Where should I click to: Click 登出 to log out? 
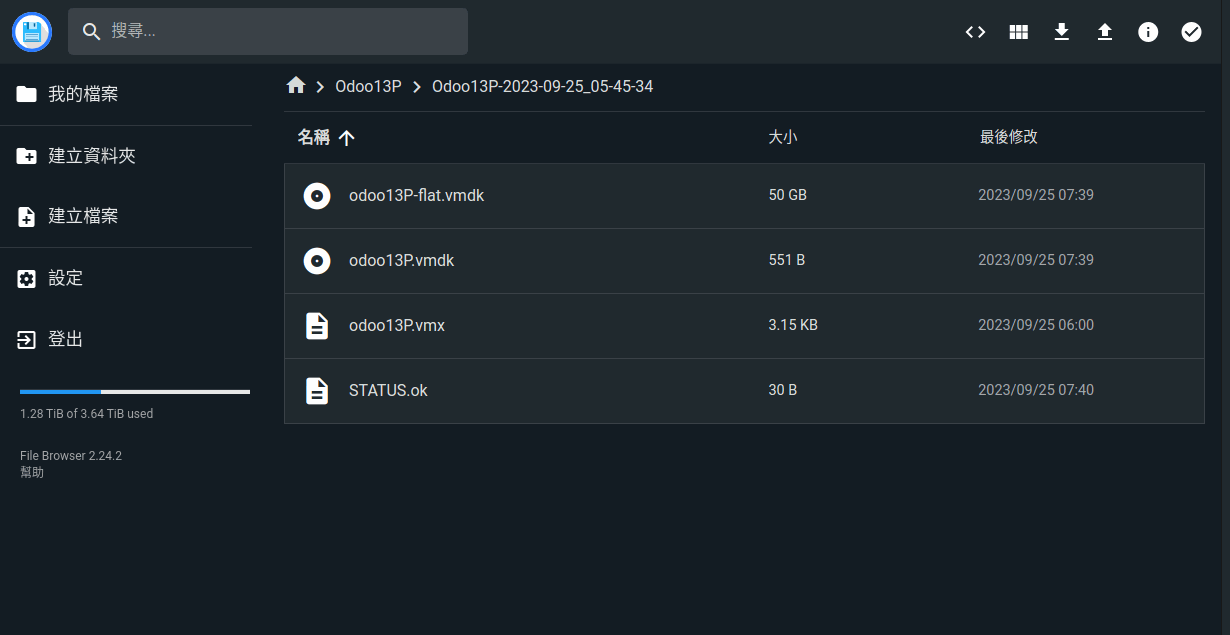click(65, 340)
